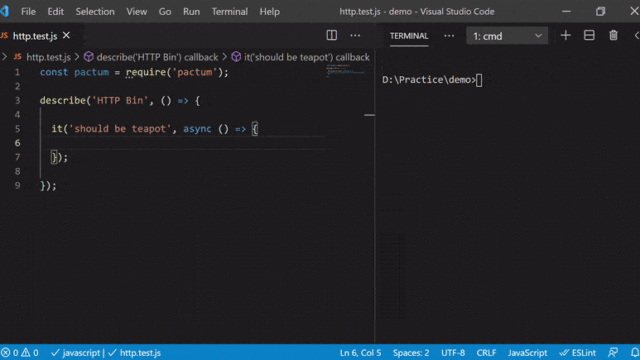Click 'should be teapot' string on line 5

[120, 129]
